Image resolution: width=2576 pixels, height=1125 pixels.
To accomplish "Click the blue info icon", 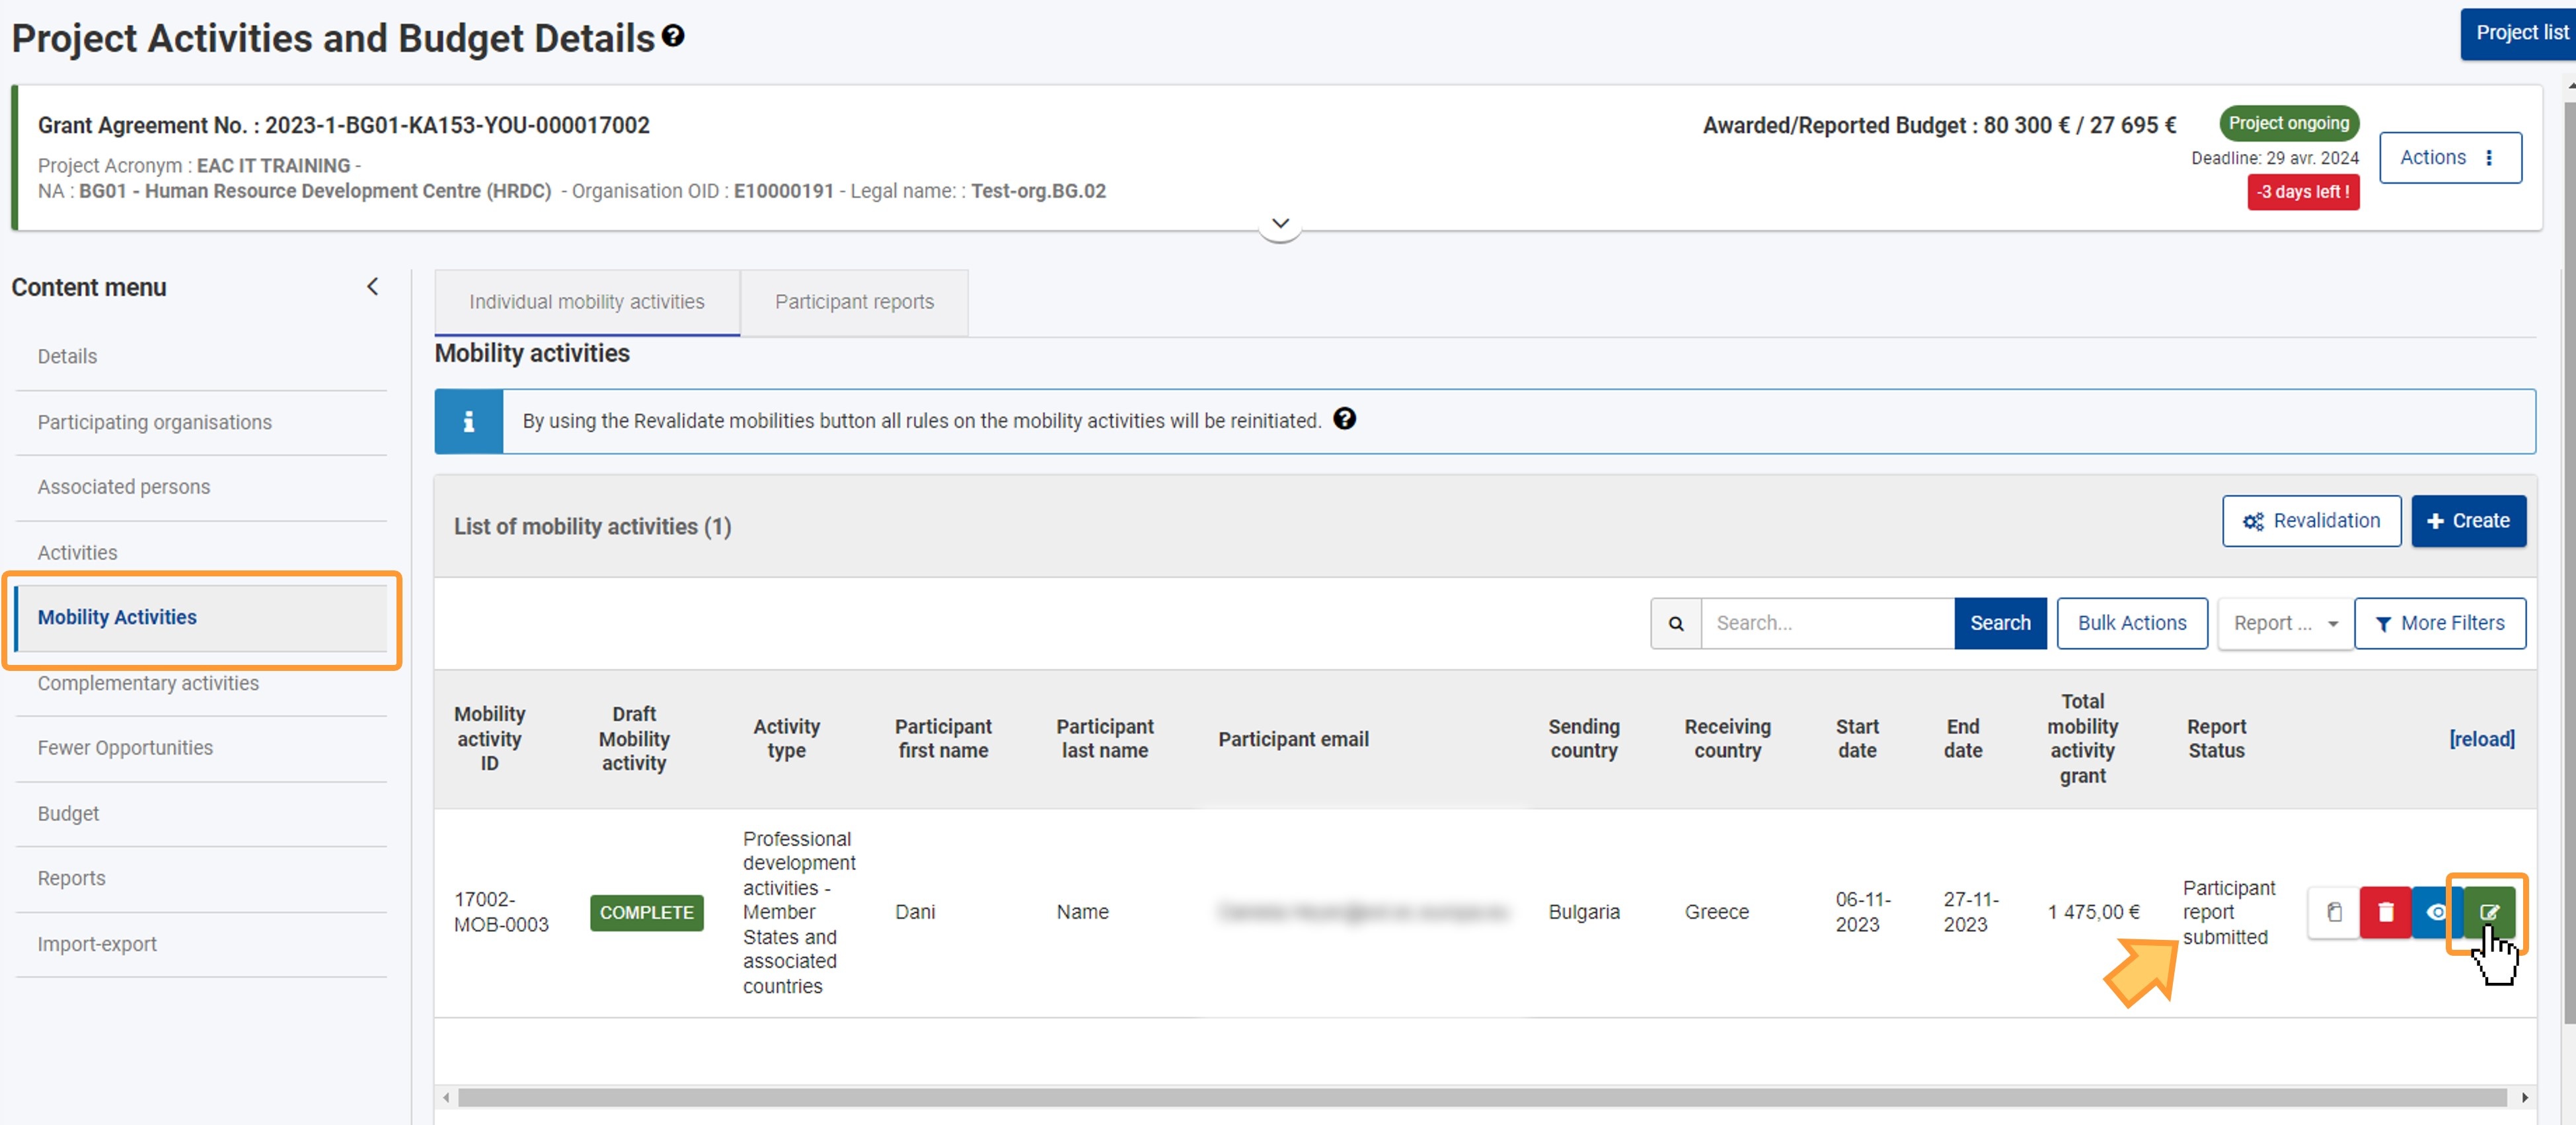I will point(468,422).
